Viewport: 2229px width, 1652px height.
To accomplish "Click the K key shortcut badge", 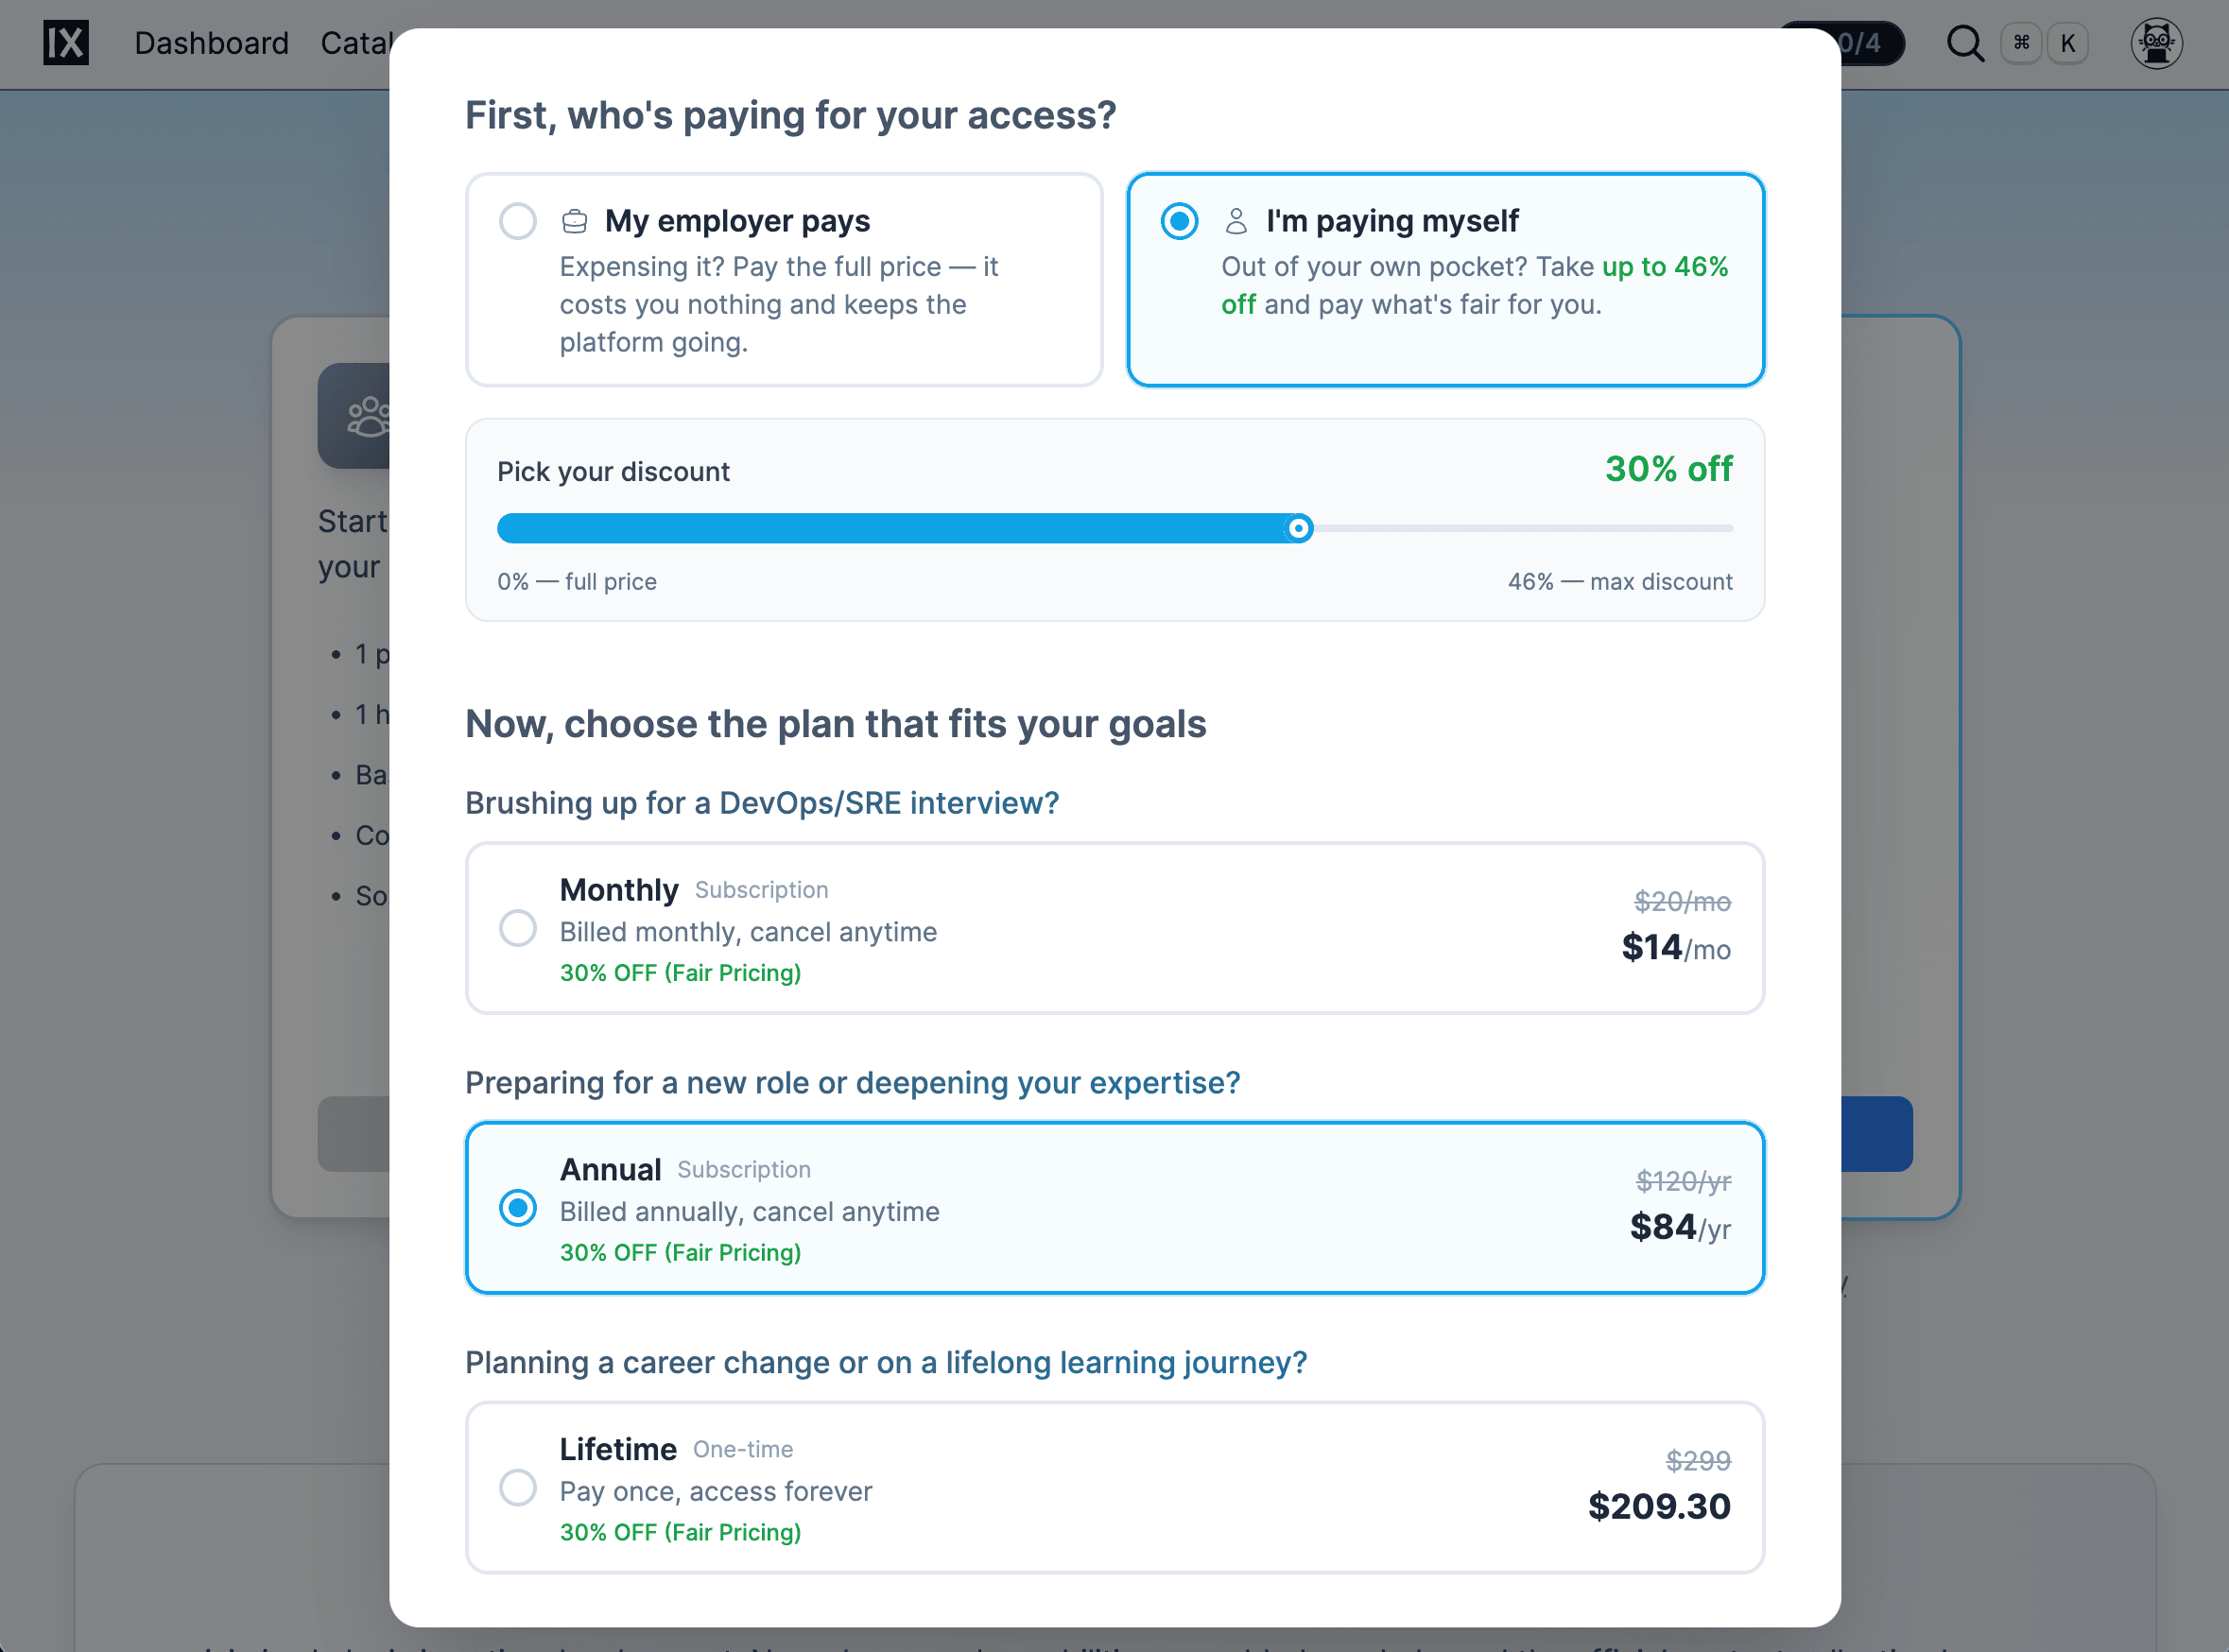I will 2067,43.
